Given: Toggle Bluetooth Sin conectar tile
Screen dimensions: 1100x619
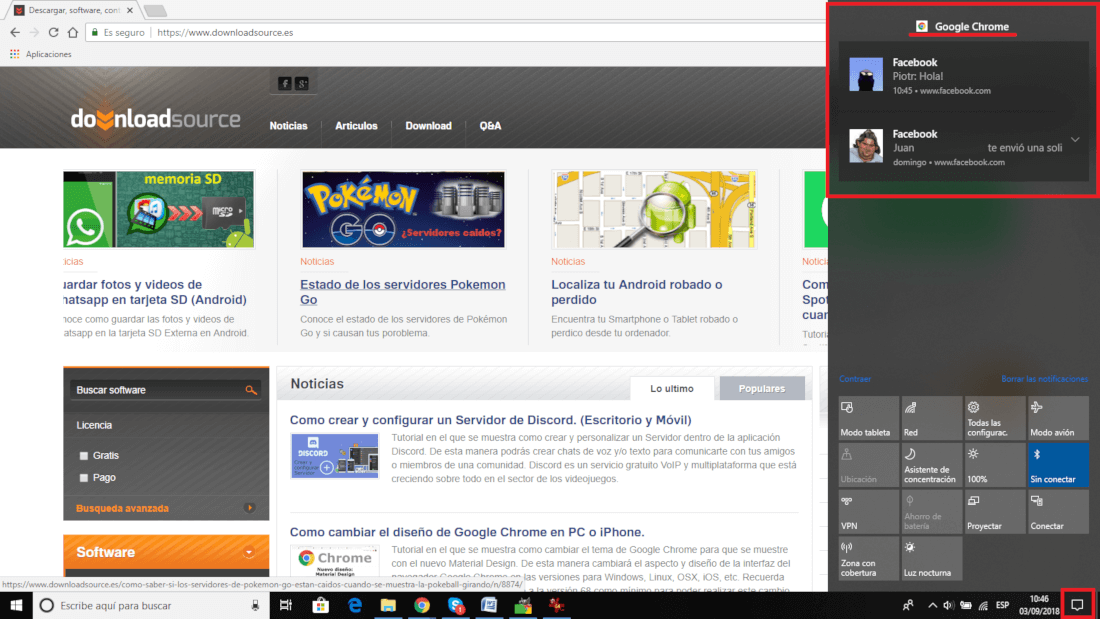Looking at the screenshot, I should pyautogui.click(x=1058, y=465).
